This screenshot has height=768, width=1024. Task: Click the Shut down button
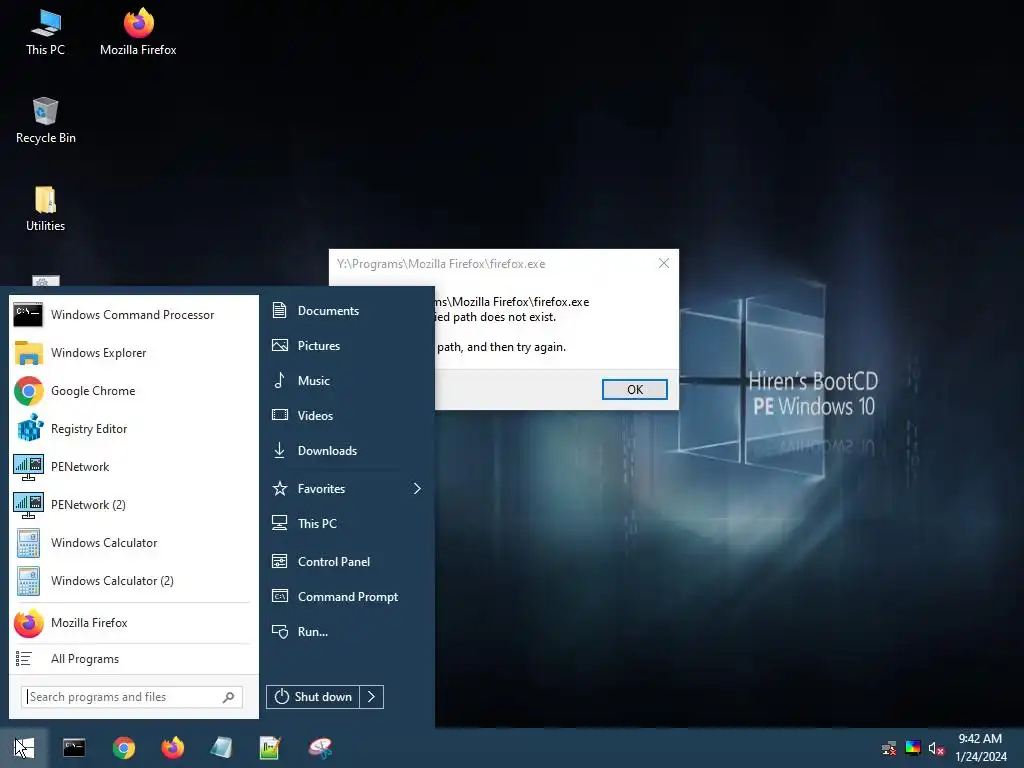pyautogui.click(x=313, y=697)
